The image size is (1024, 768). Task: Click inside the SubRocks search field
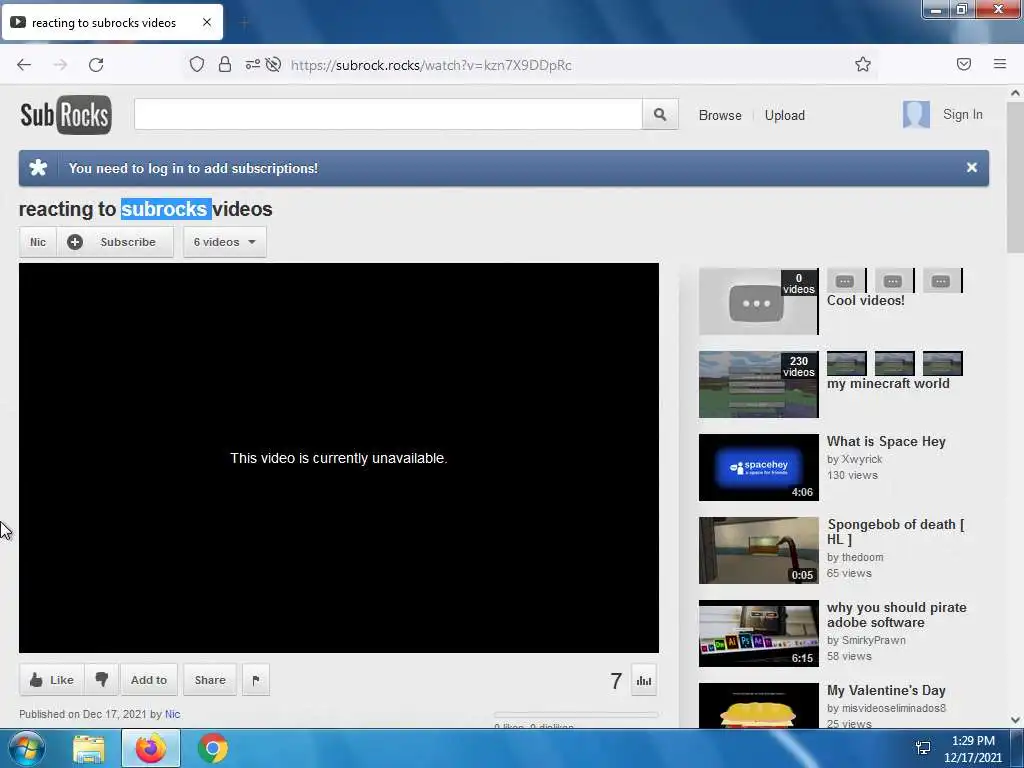[388, 114]
